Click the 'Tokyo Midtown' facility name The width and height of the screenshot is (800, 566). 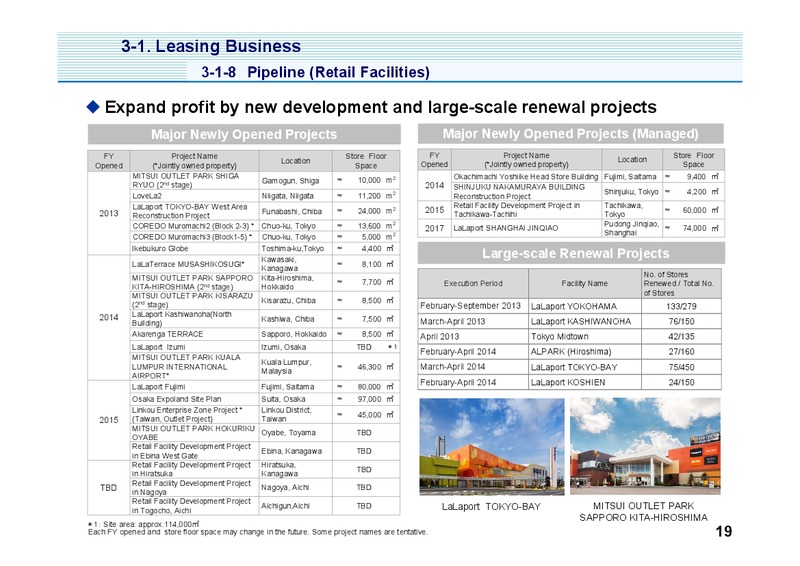click(x=560, y=336)
